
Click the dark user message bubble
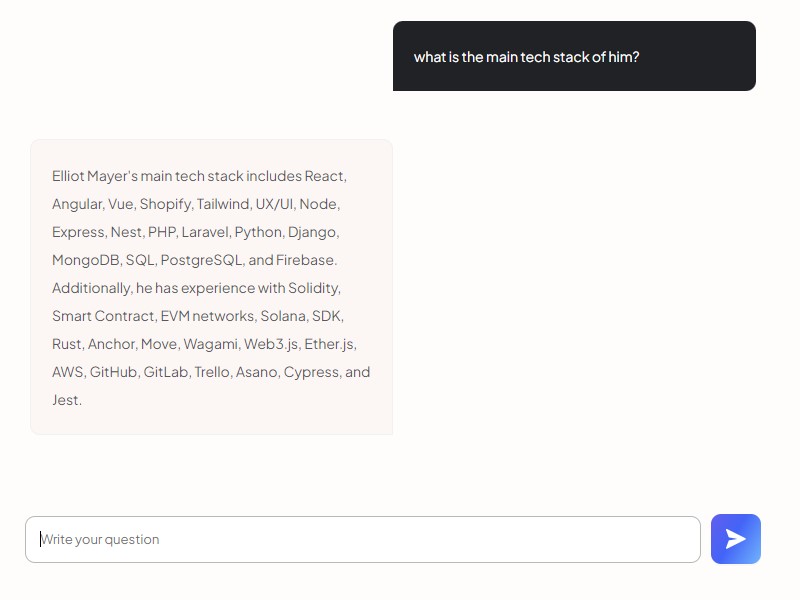574,56
